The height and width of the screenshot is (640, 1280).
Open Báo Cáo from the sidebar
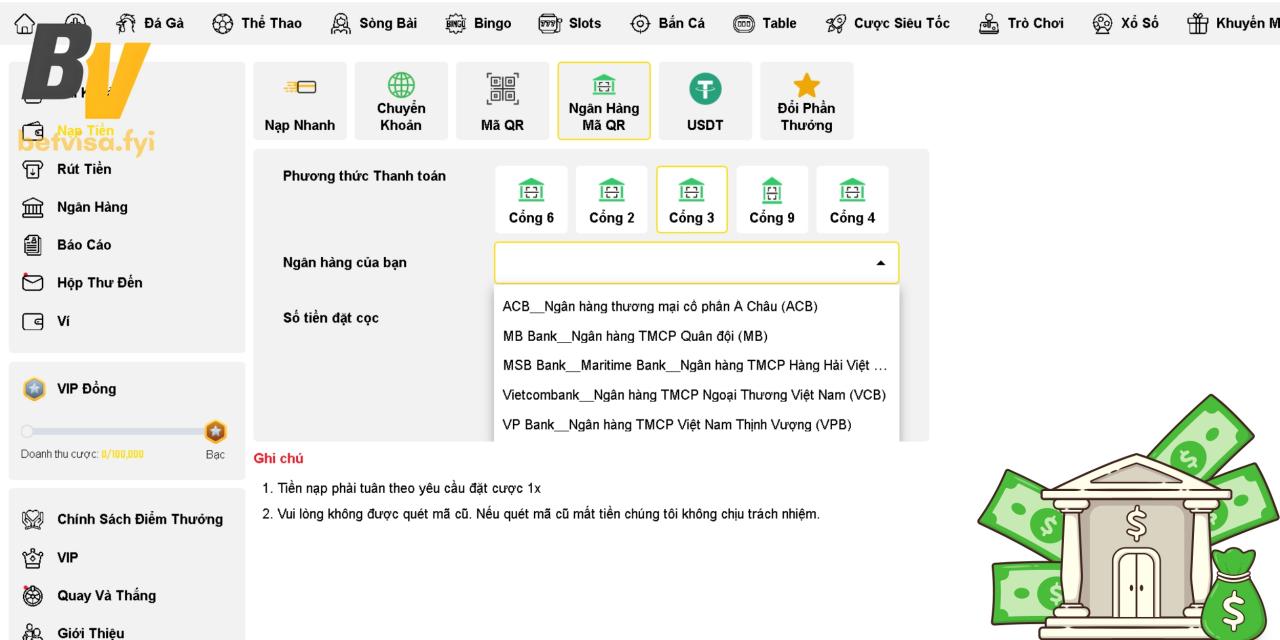coord(84,245)
